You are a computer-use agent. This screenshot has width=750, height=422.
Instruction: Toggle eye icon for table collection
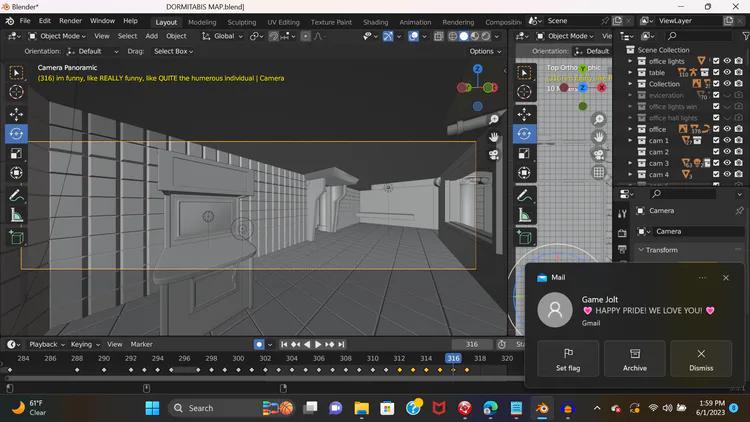click(x=727, y=72)
